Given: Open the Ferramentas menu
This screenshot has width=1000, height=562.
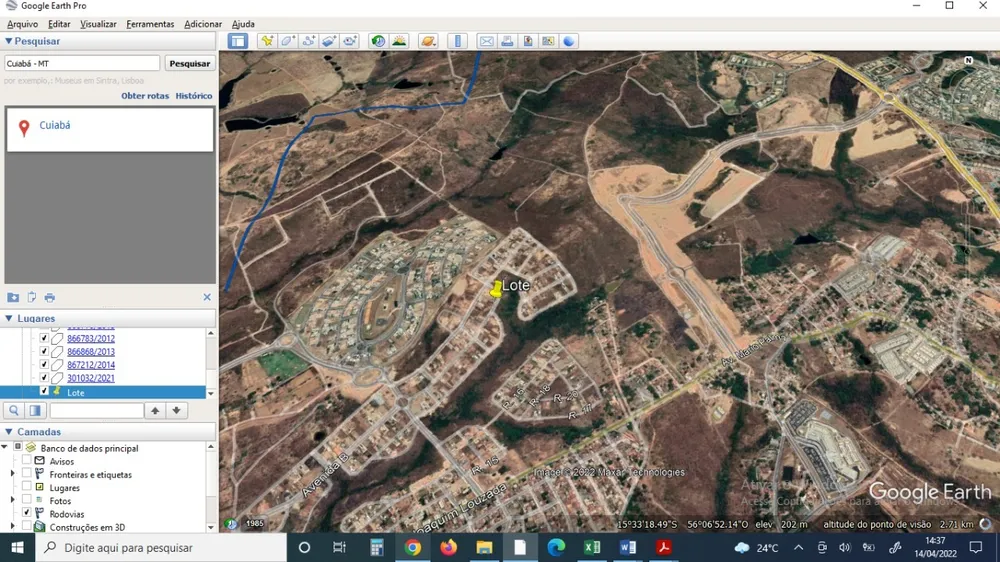Looking at the screenshot, I should pos(150,24).
